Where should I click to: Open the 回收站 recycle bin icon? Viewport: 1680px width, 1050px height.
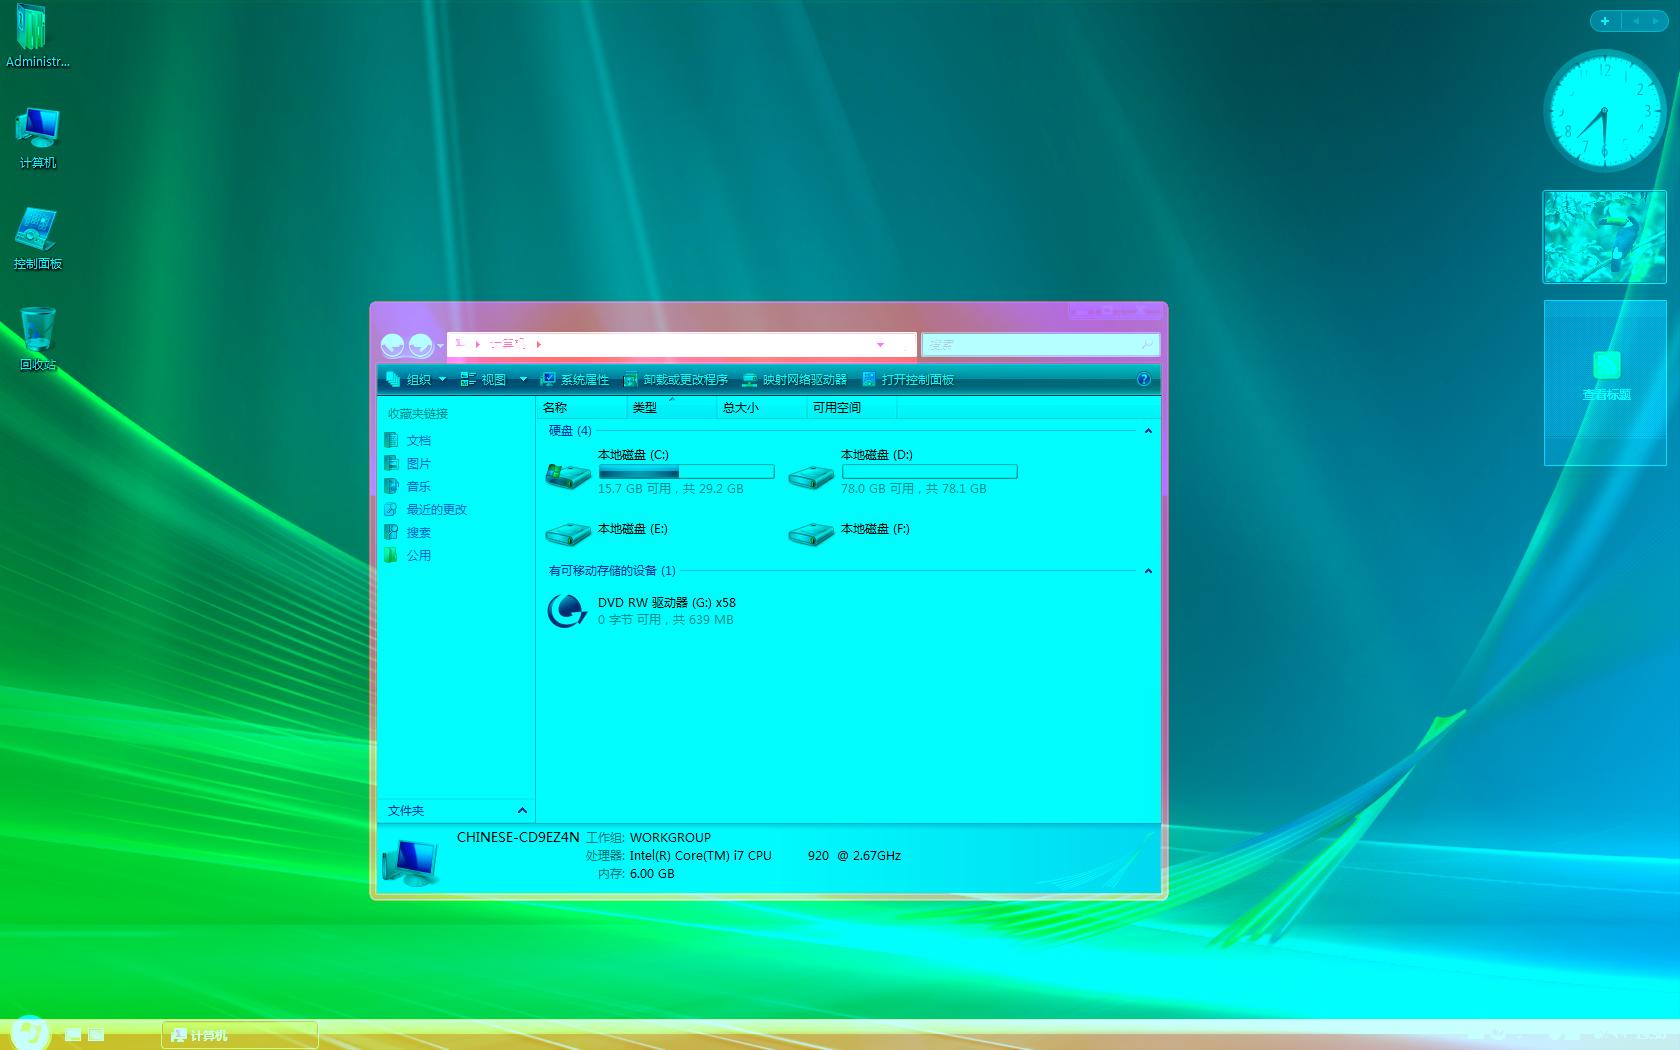(x=38, y=339)
